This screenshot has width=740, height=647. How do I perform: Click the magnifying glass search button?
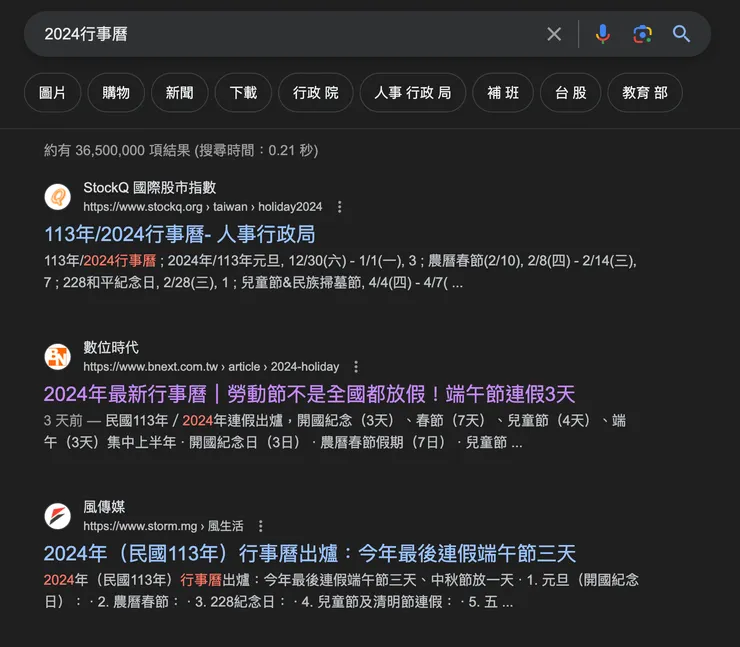pos(681,34)
